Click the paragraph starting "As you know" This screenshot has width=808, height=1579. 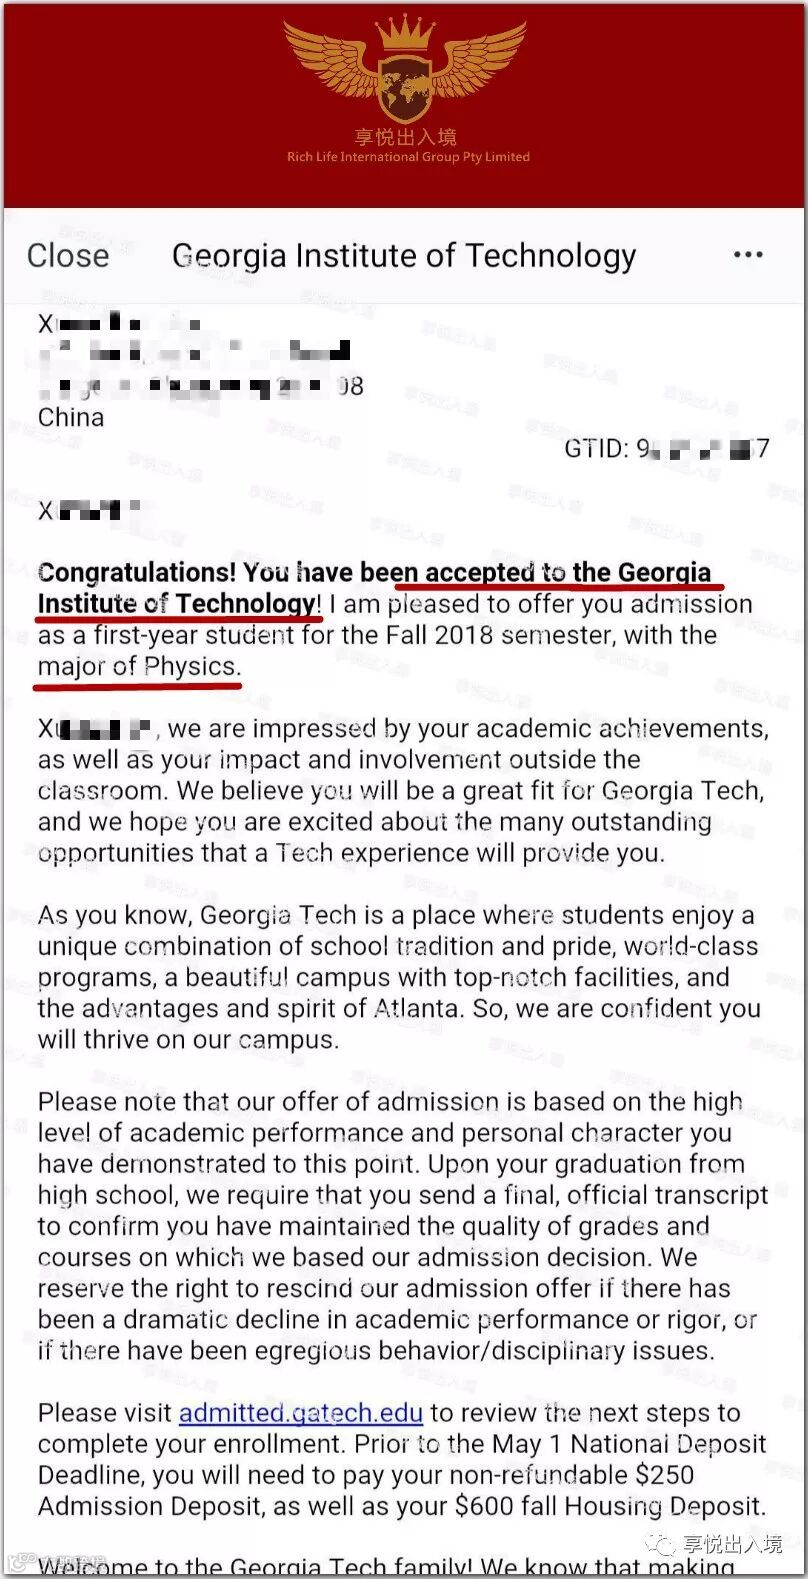pos(398,977)
